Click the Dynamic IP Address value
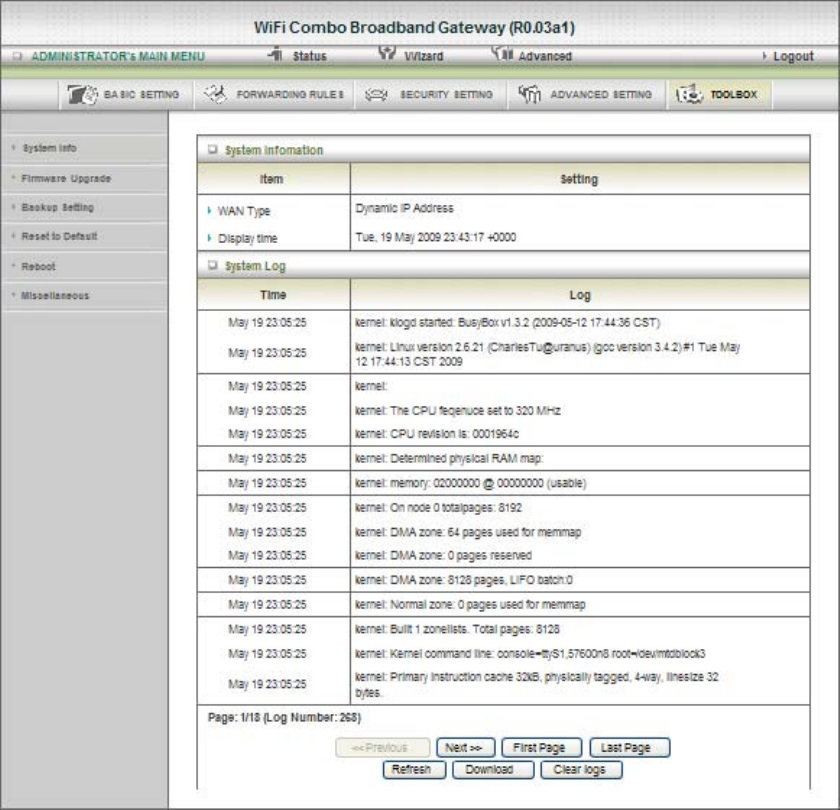 pyautogui.click(x=404, y=208)
